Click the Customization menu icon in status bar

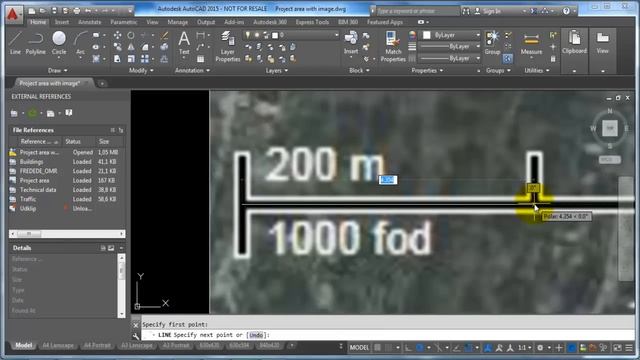pos(629,348)
